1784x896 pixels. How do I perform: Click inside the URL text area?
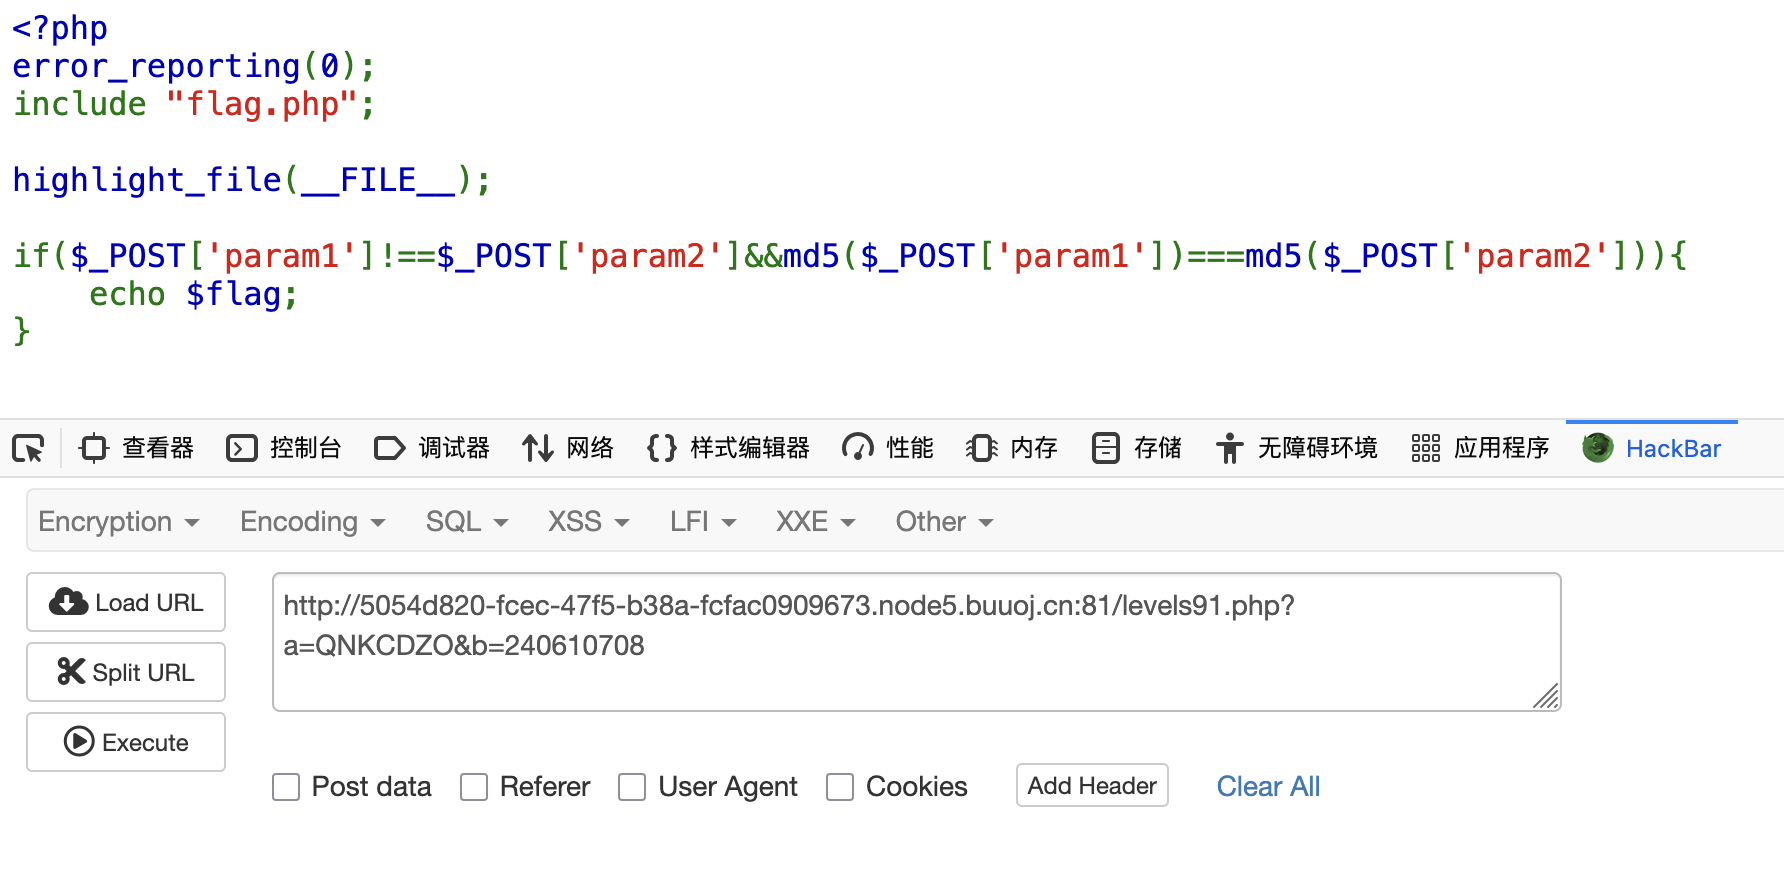click(916, 642)
